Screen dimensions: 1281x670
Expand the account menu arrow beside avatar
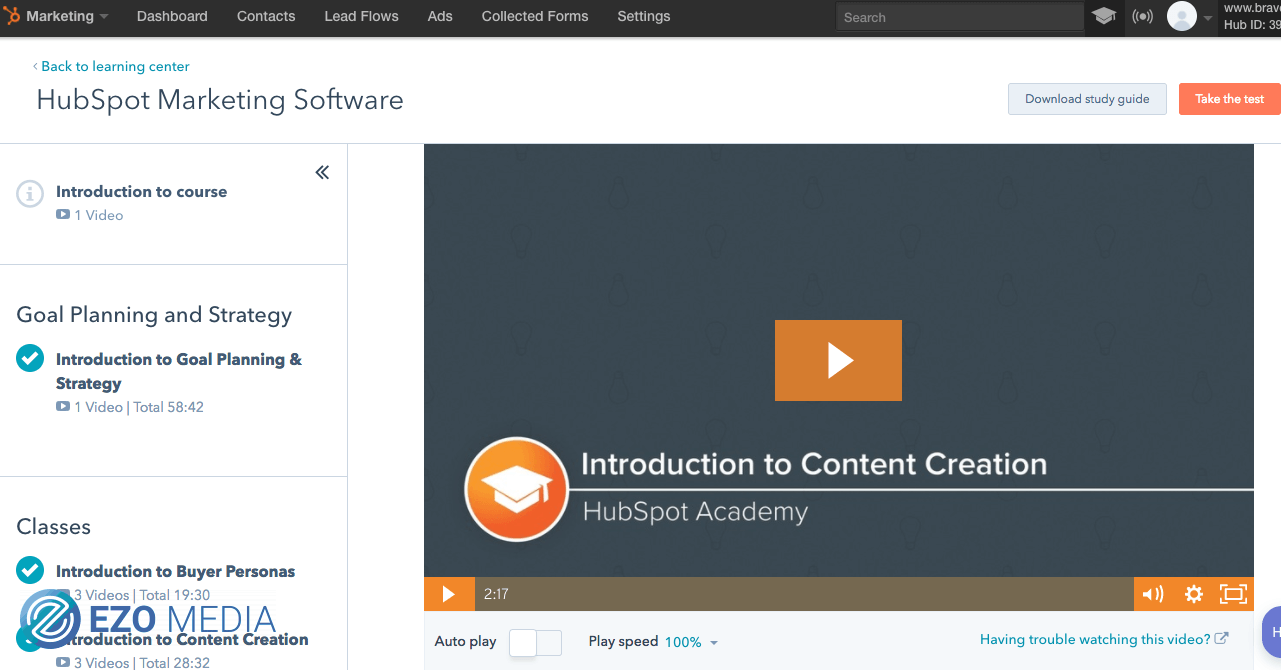point(1208,17)
